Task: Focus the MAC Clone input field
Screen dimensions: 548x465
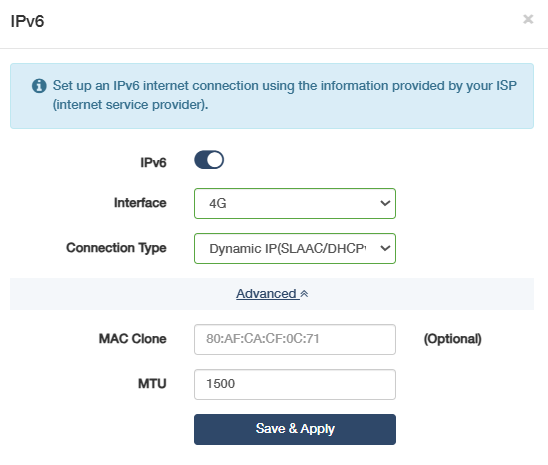Action: (295, 339)
